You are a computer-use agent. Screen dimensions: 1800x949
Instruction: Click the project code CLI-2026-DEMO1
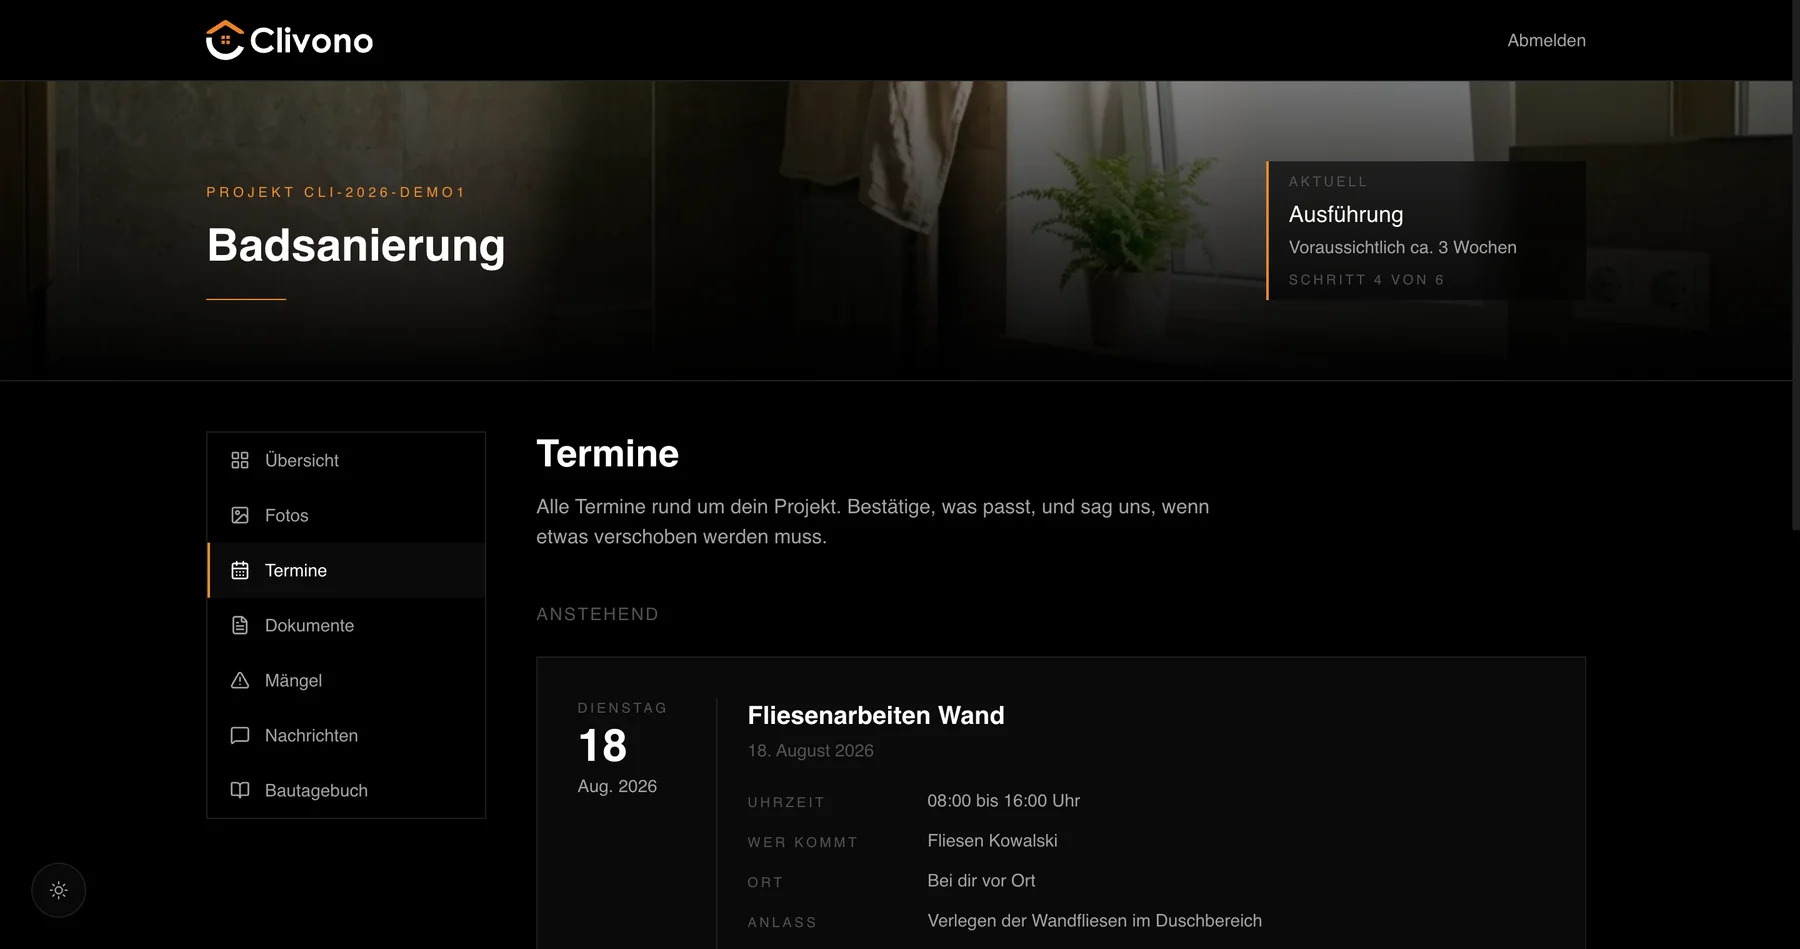point(385,192)
